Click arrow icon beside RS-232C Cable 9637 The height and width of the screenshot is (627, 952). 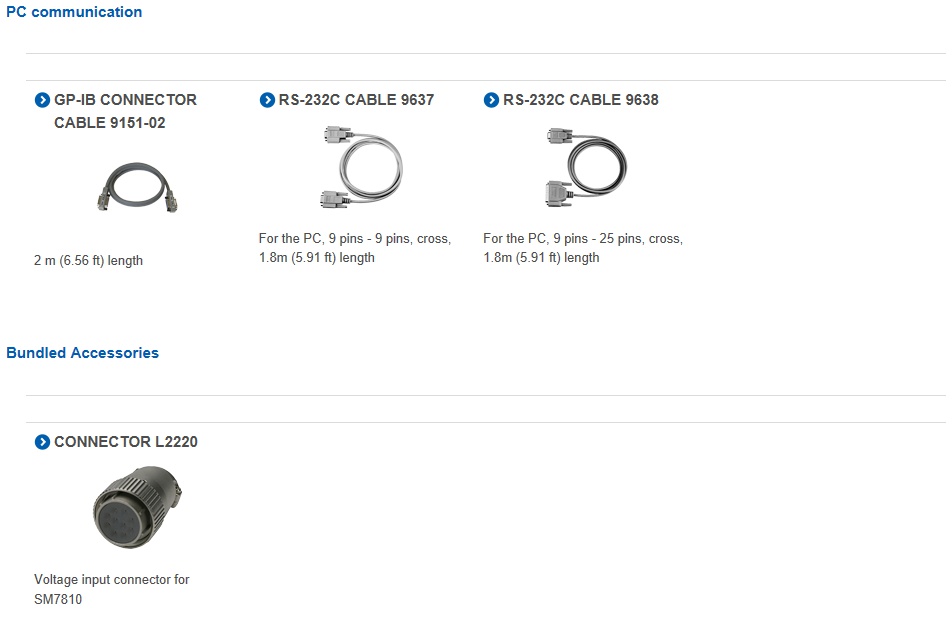[x=267, y=100]
